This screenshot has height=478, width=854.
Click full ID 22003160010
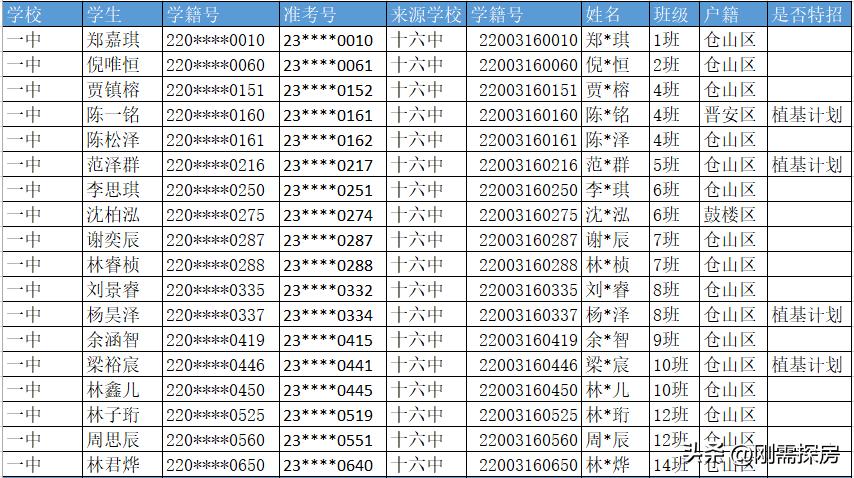528,40
